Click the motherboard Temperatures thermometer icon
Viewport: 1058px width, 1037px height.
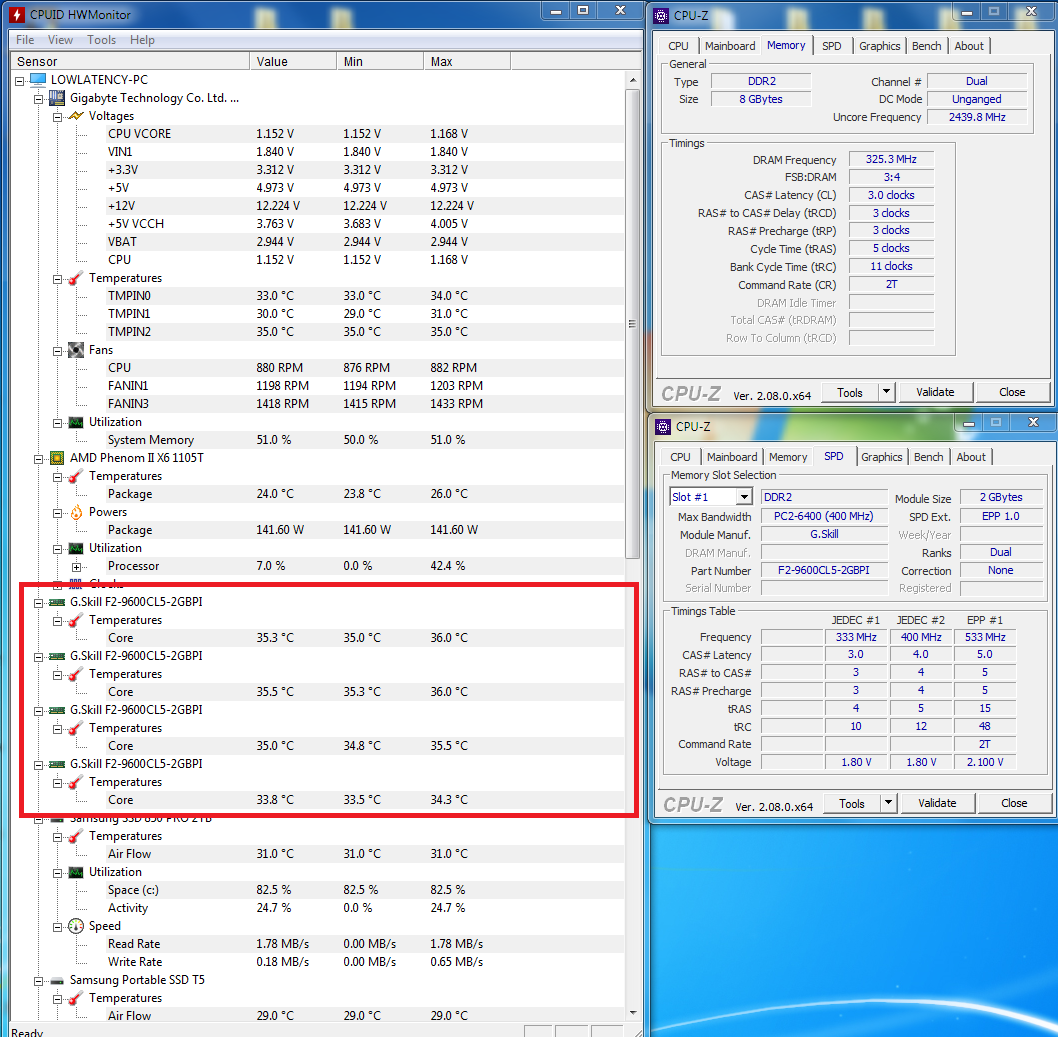click(76, 278)
